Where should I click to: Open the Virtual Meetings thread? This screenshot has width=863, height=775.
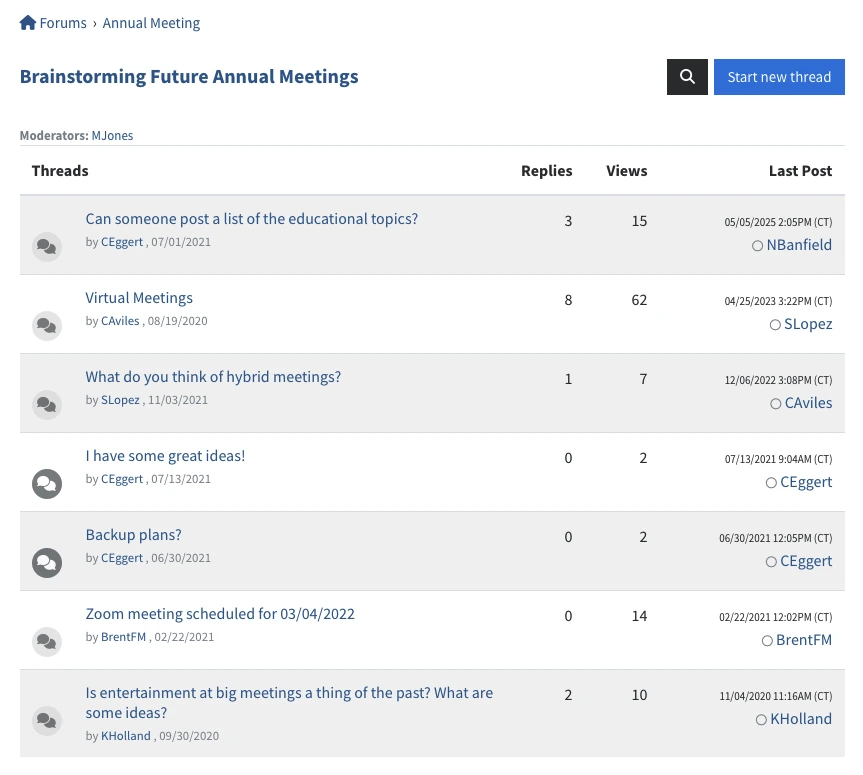tap(138, 297)
